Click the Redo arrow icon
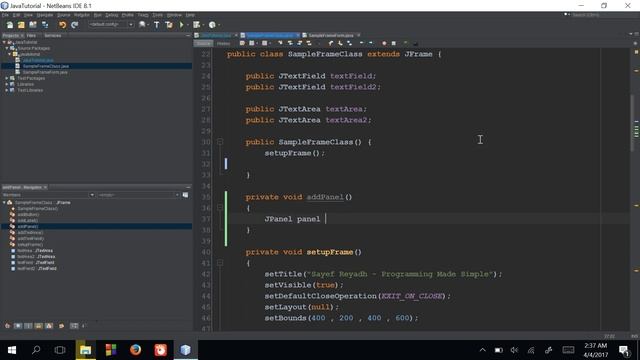 click(x=74, y=25)
